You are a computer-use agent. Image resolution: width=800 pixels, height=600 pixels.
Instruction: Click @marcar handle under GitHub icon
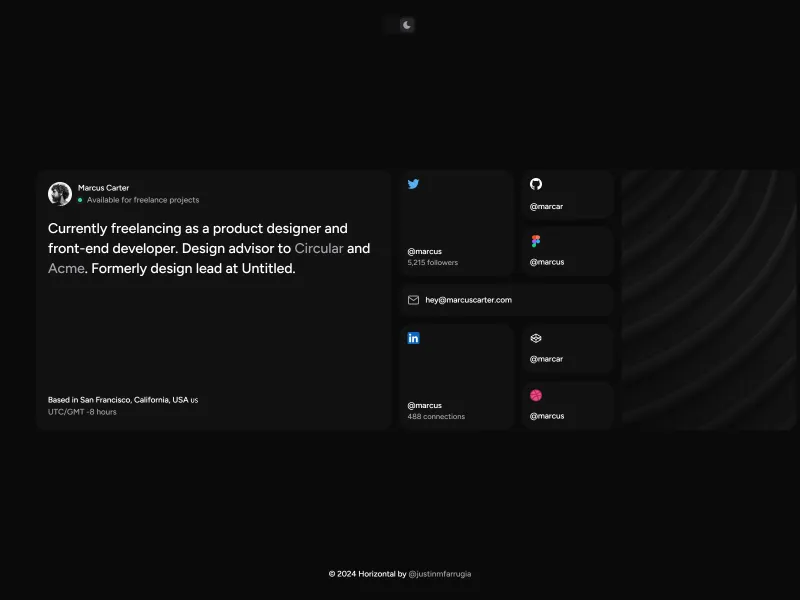coord(546,207)
